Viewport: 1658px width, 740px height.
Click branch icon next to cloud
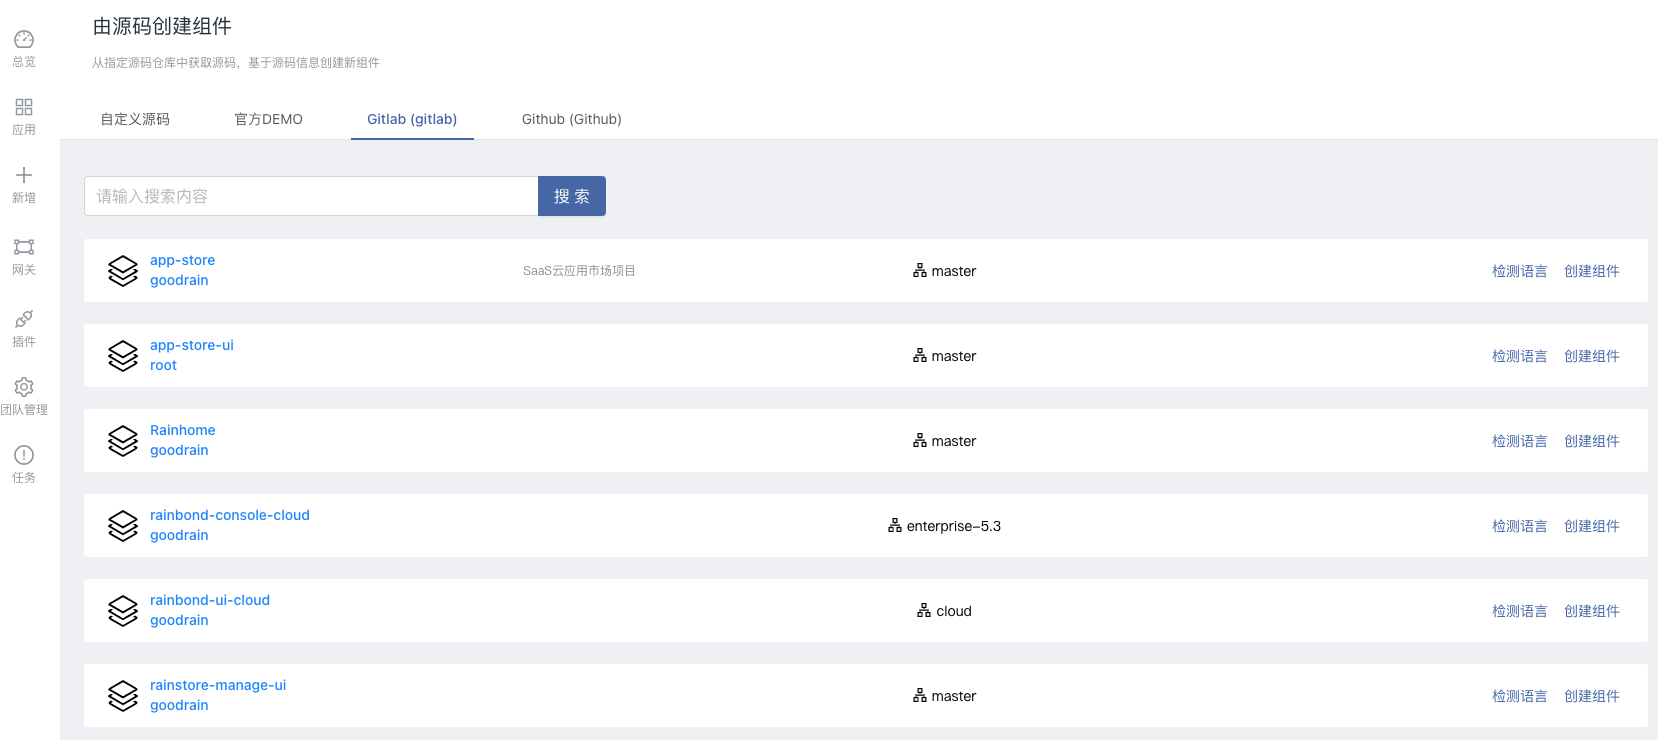point(924,611)
